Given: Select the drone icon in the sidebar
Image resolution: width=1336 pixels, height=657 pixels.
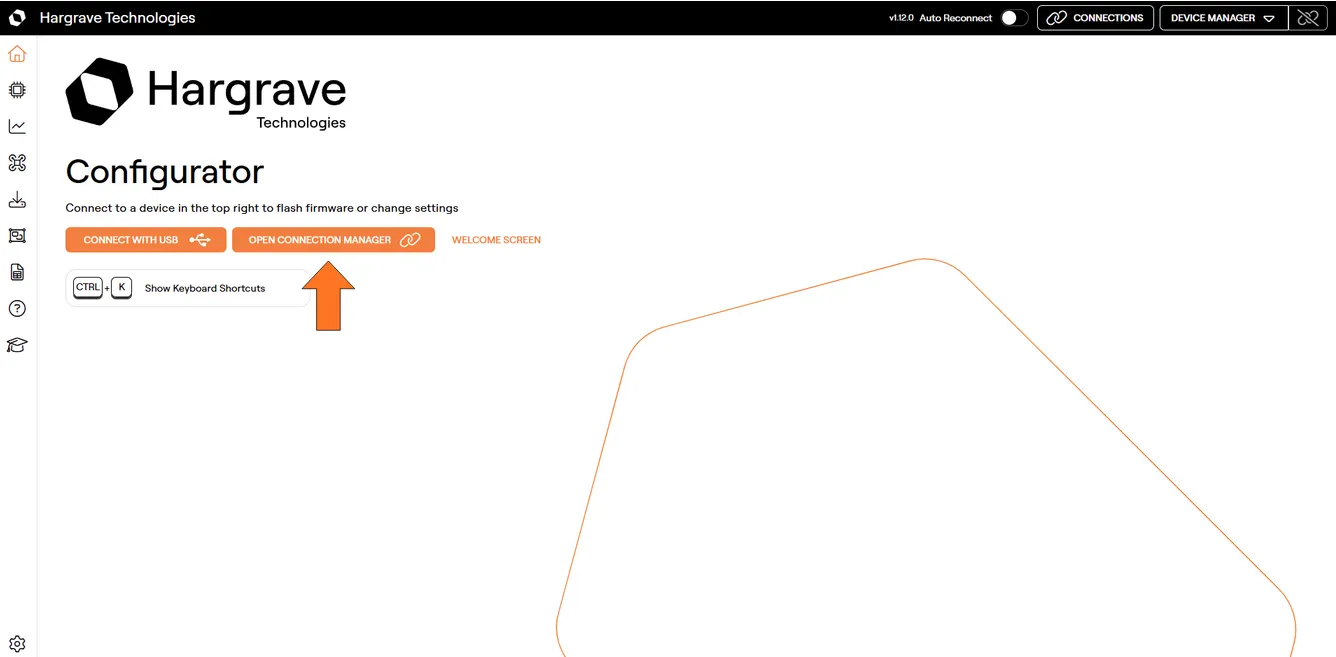Looking at the screenshot, I should (17, 163).
